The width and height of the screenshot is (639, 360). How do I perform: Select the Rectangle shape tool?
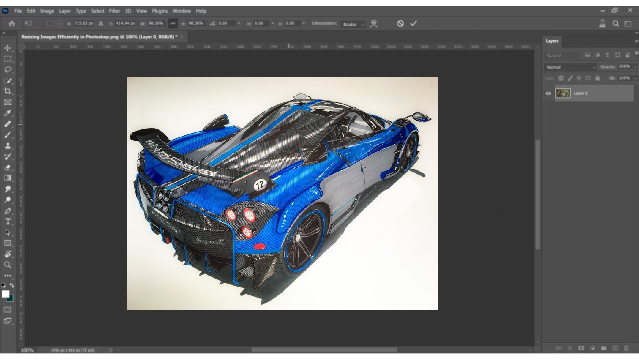coord(8,243)
